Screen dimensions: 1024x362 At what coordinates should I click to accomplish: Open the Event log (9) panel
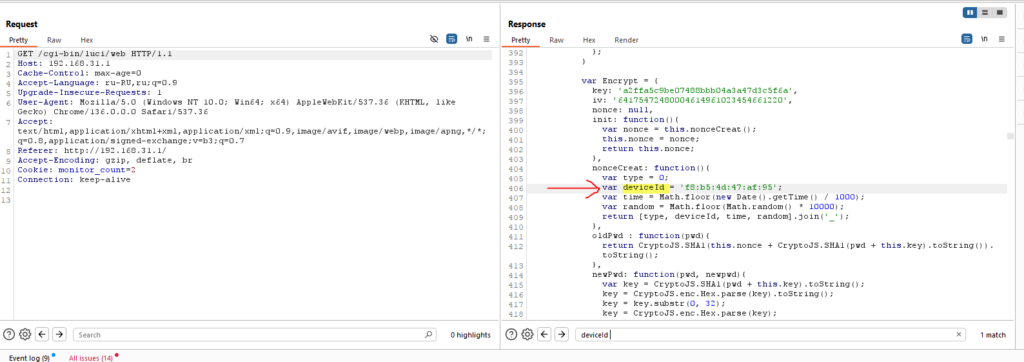[x=29, y=358]
